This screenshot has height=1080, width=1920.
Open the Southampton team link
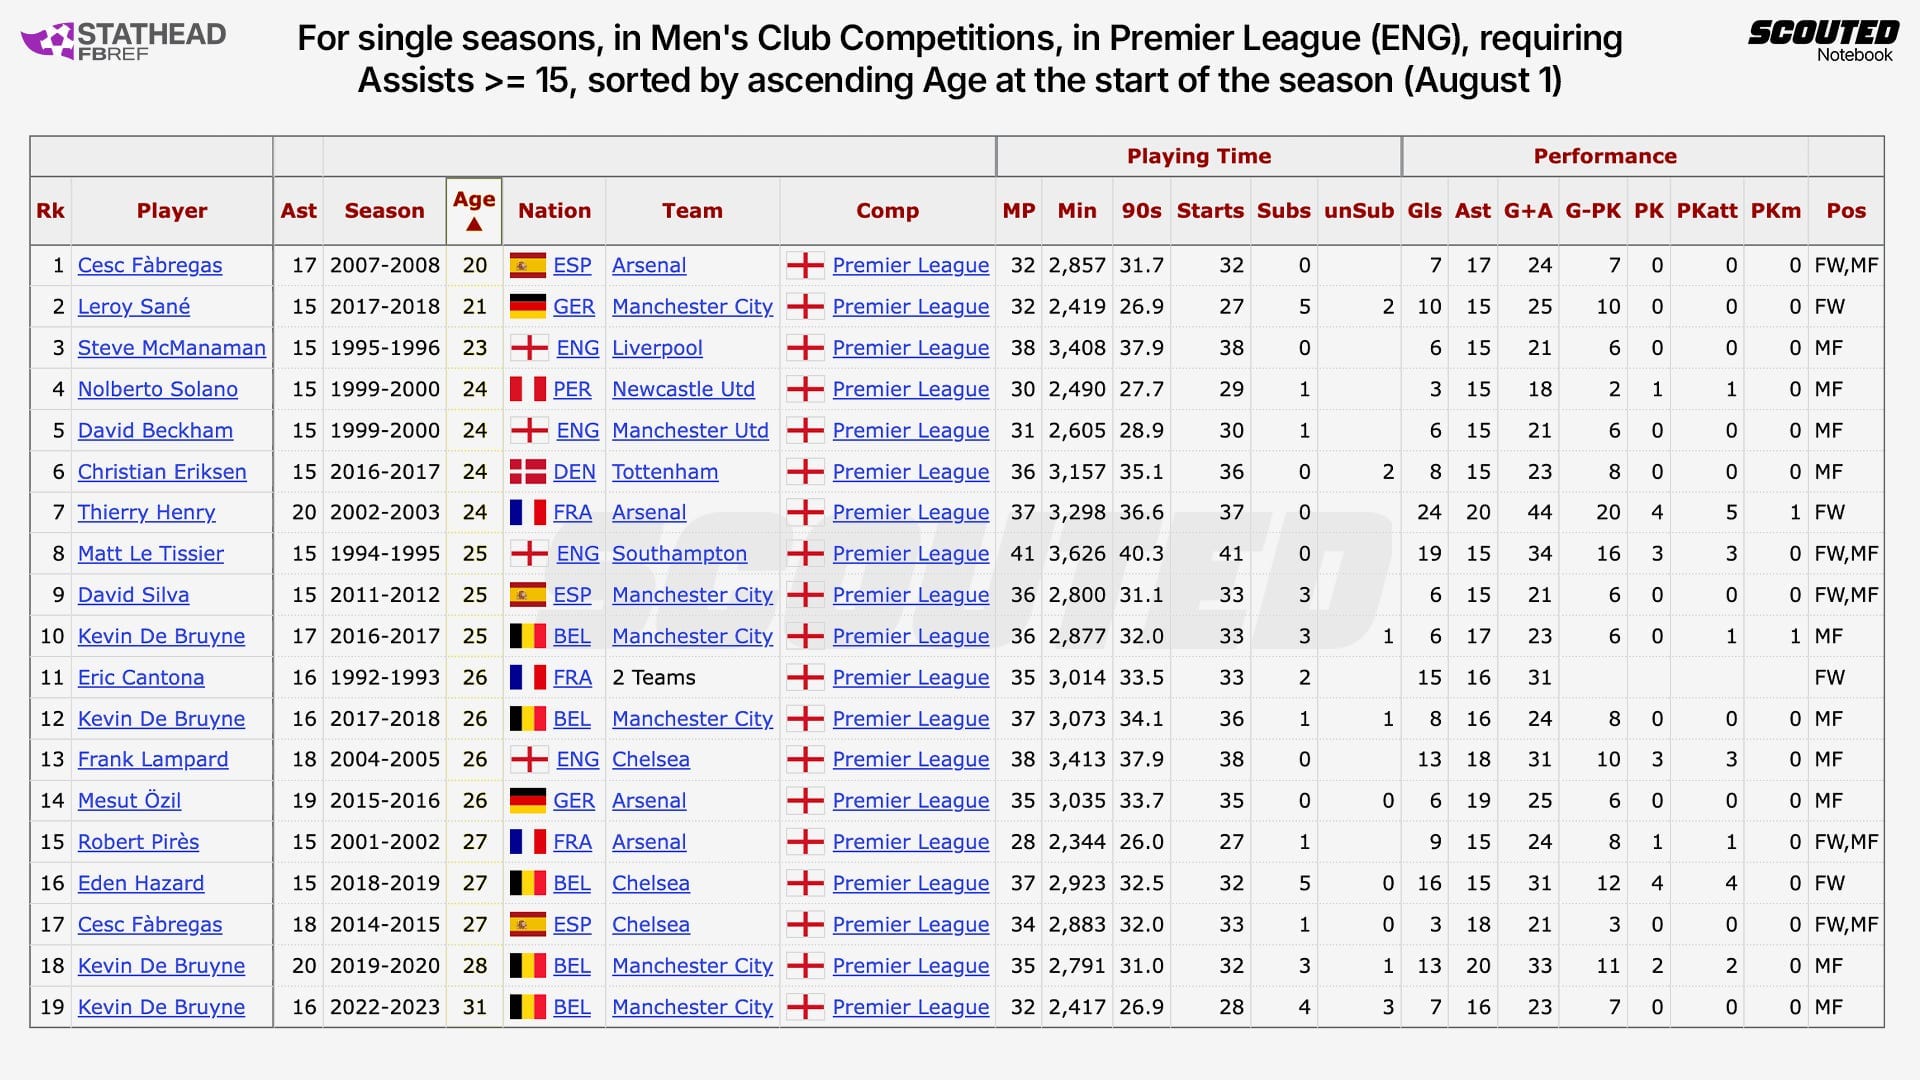tap(679, 554)
